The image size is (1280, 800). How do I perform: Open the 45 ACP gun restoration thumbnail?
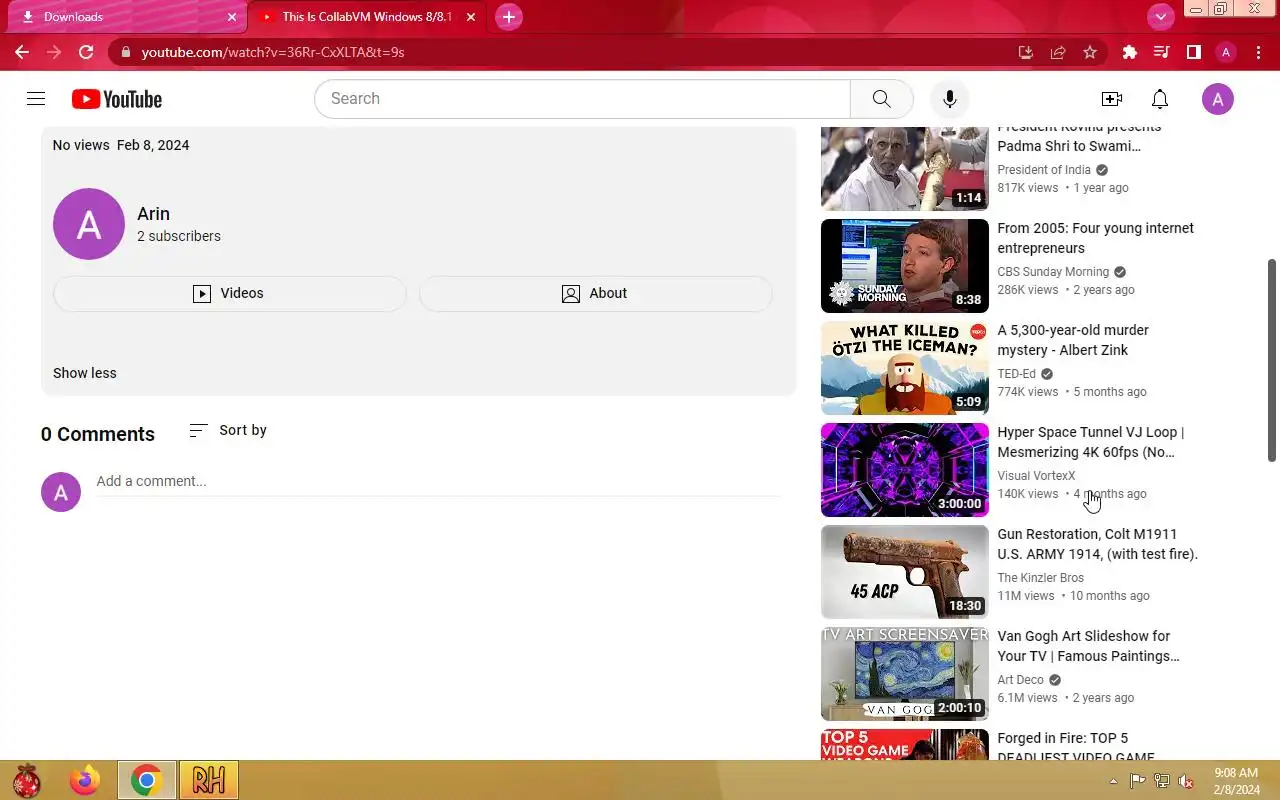pyautogui.click(x=905, y=572)
